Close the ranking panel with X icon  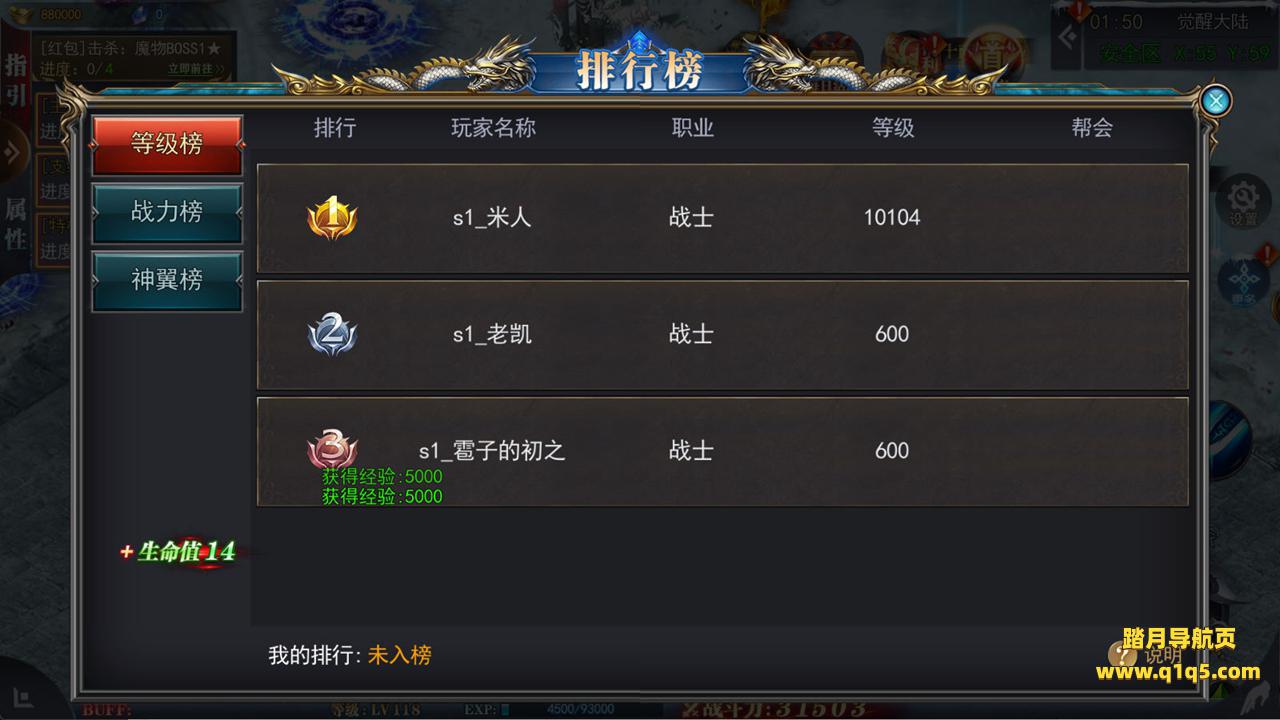[x=1215, y=100]
